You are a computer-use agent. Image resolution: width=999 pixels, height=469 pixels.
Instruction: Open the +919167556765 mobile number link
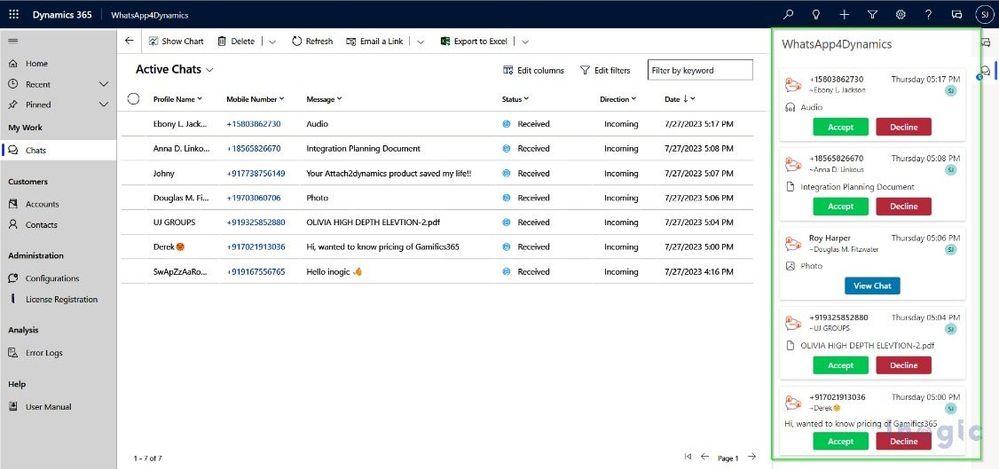[256, 271]
